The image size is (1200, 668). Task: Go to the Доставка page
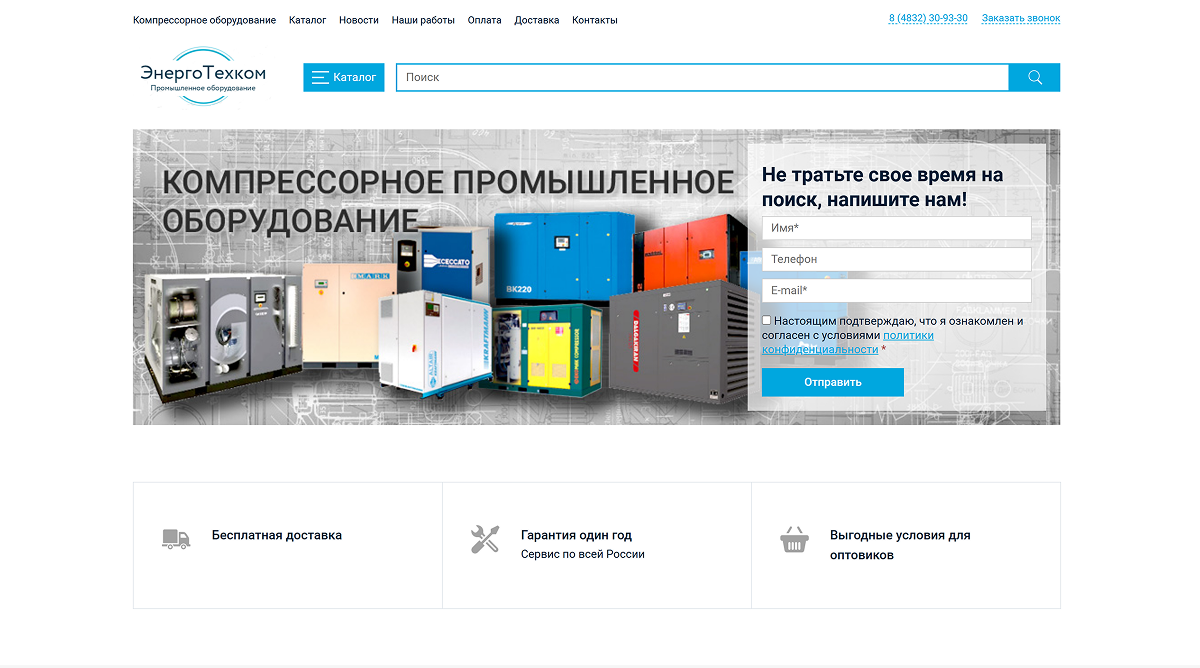pyautogui.click(x=537, y=20)
